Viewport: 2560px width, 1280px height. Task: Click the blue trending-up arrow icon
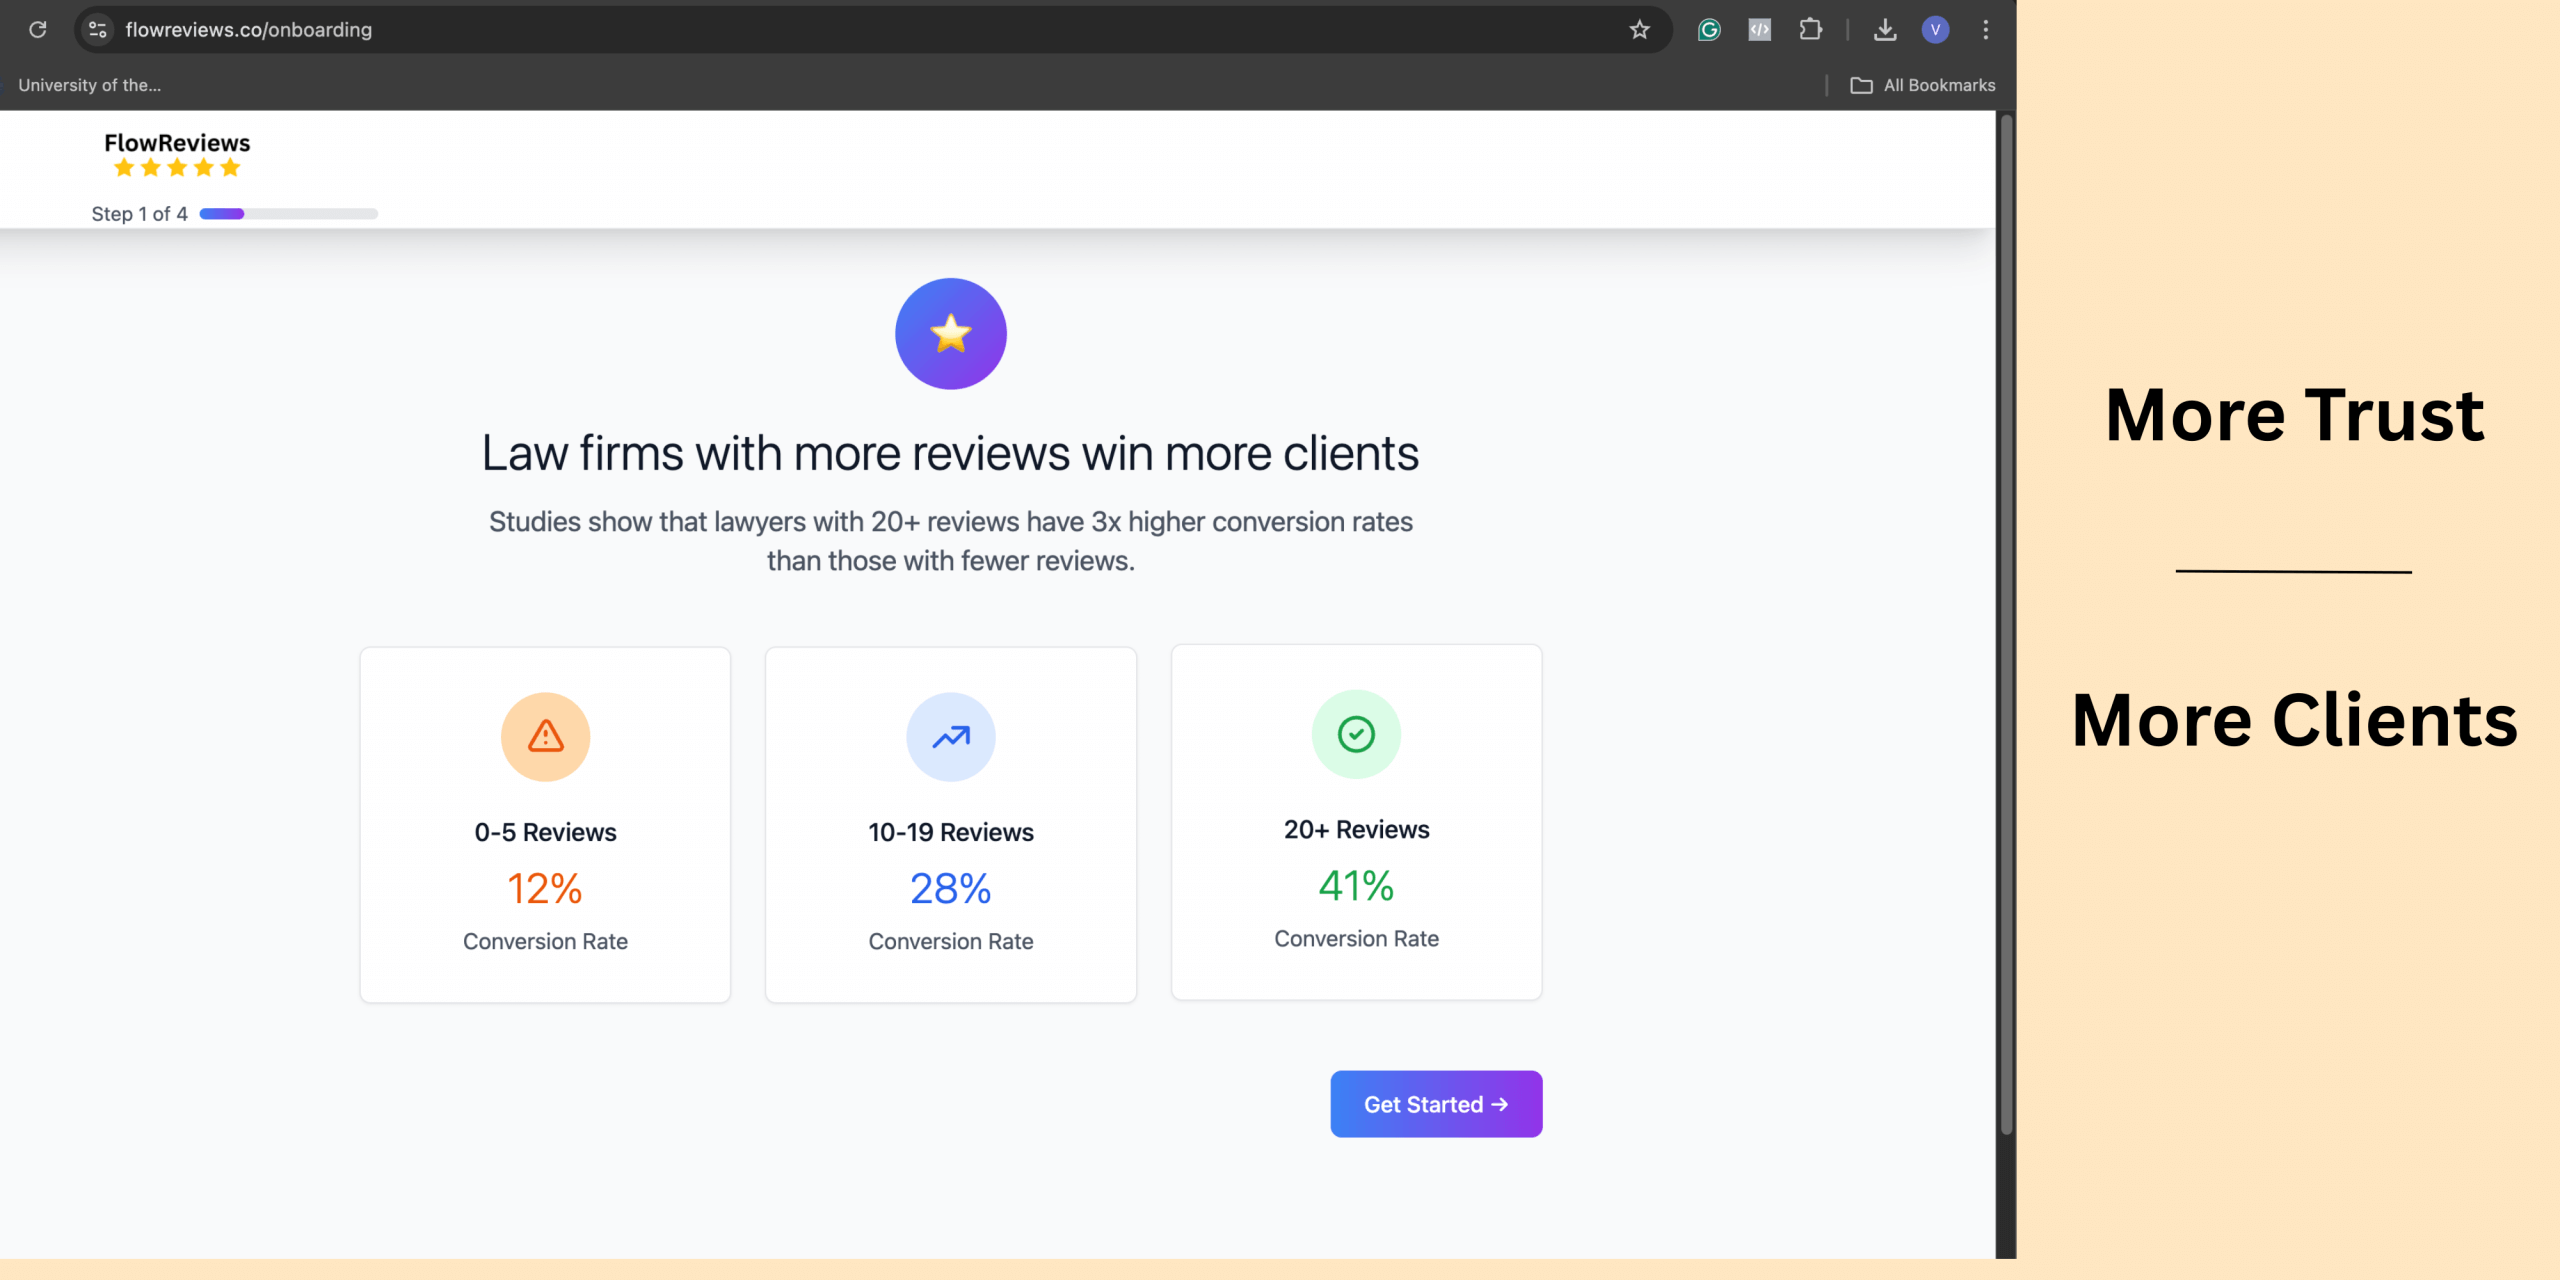coord(950,737)
